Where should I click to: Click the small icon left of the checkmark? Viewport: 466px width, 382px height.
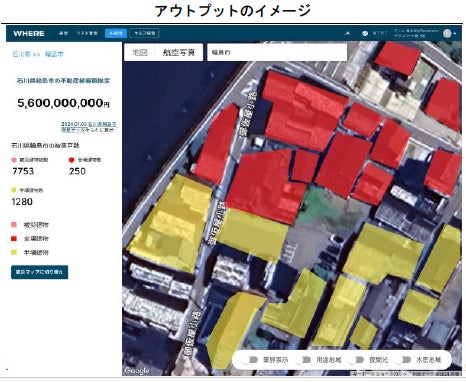[x=347, y=33]
